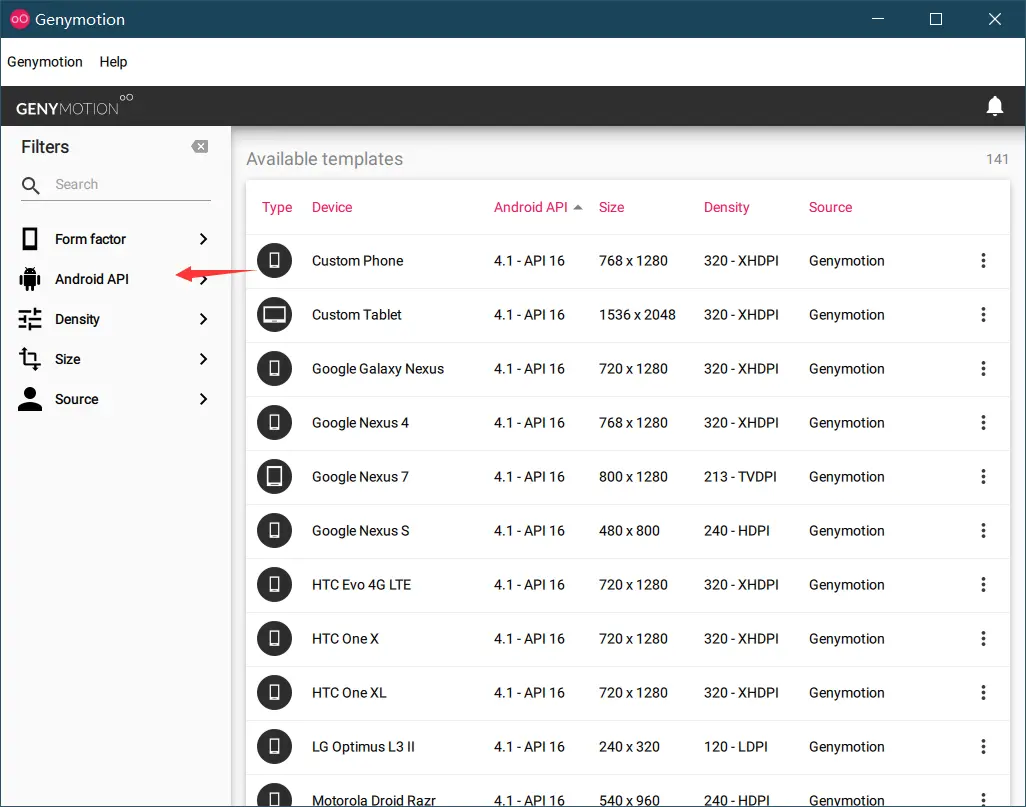Open options menu for LG Optimus L3 II
This screenshot has width=1026, height=807.
(x=983, y=747)
